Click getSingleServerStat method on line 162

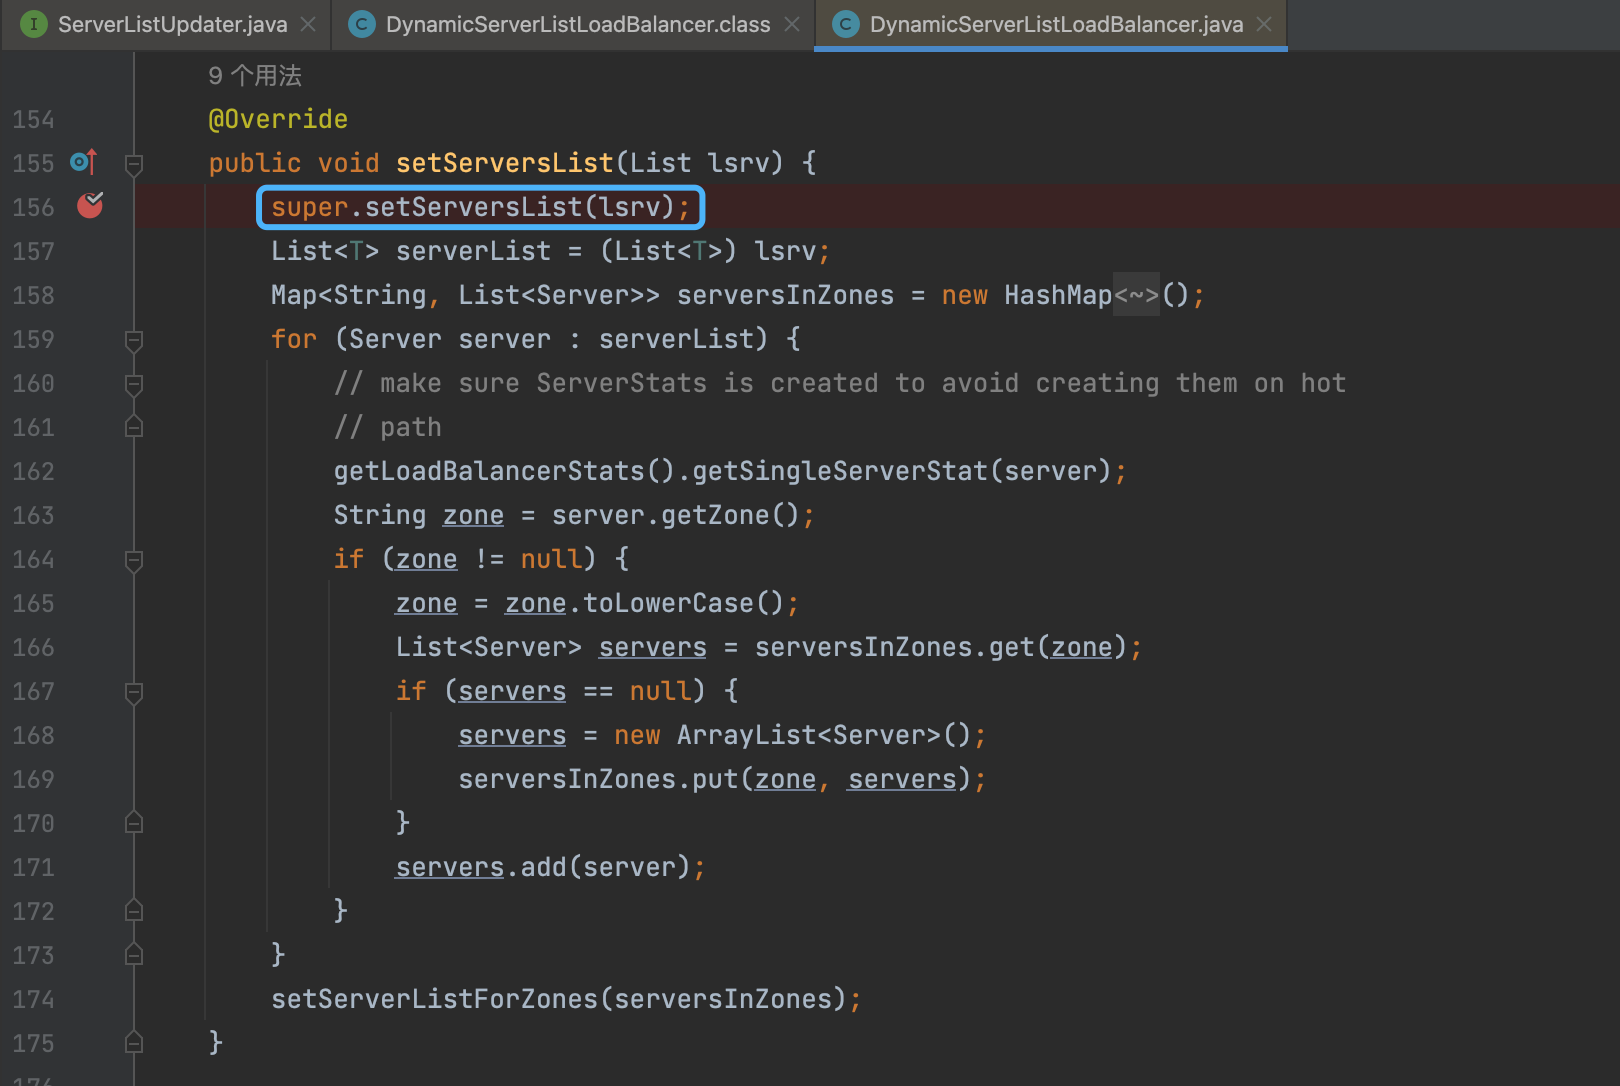pos(840,471)
